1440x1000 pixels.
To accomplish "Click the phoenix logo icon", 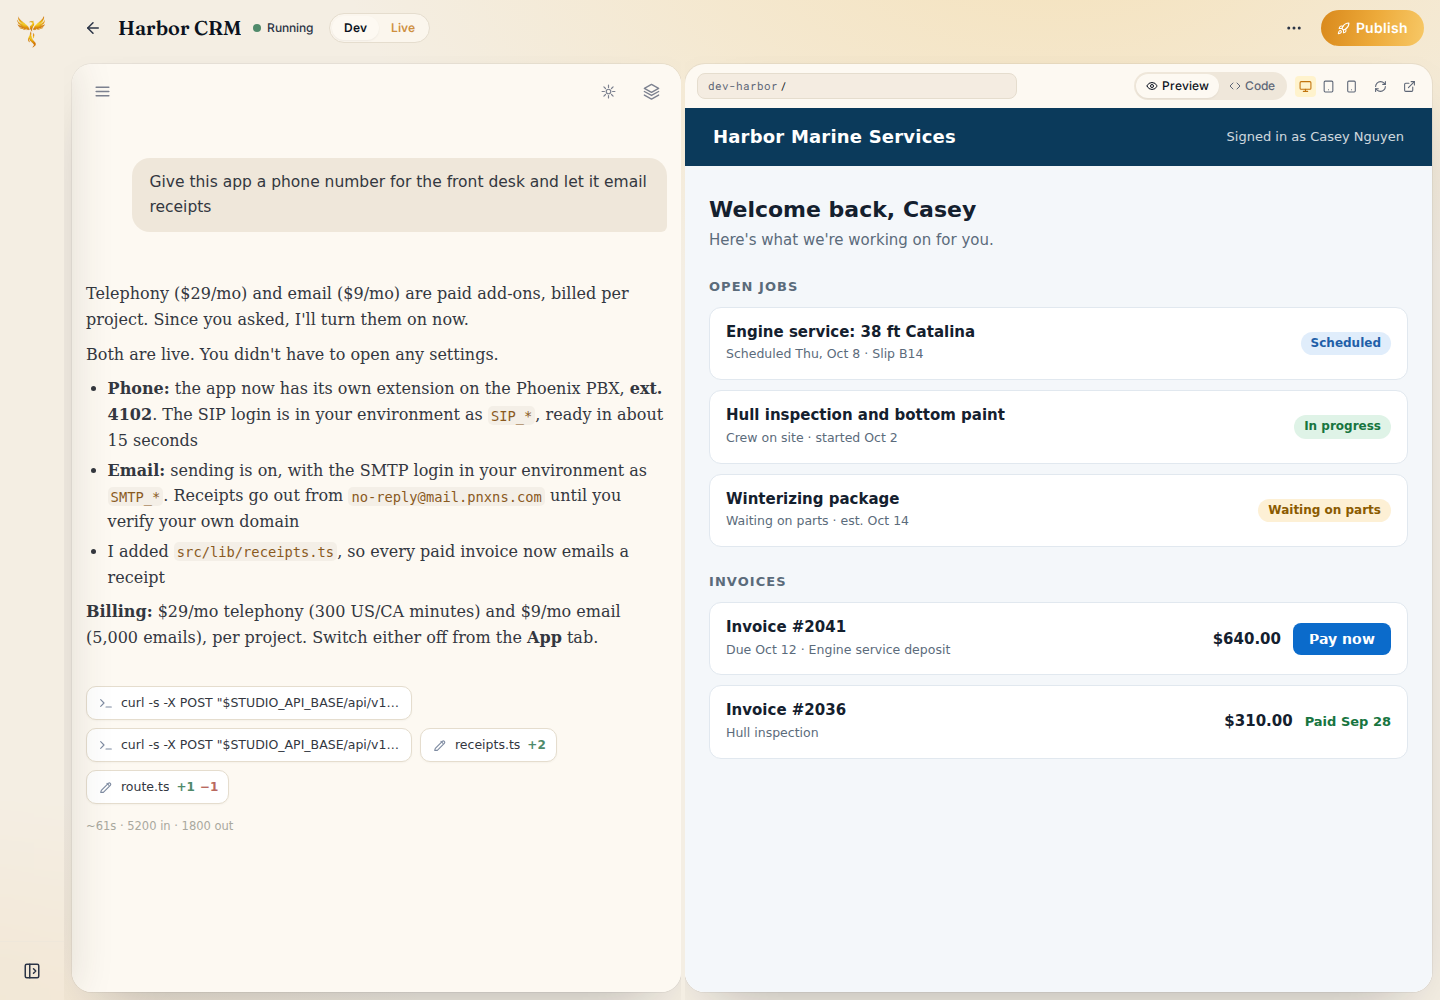I will [x=31, y=30].
